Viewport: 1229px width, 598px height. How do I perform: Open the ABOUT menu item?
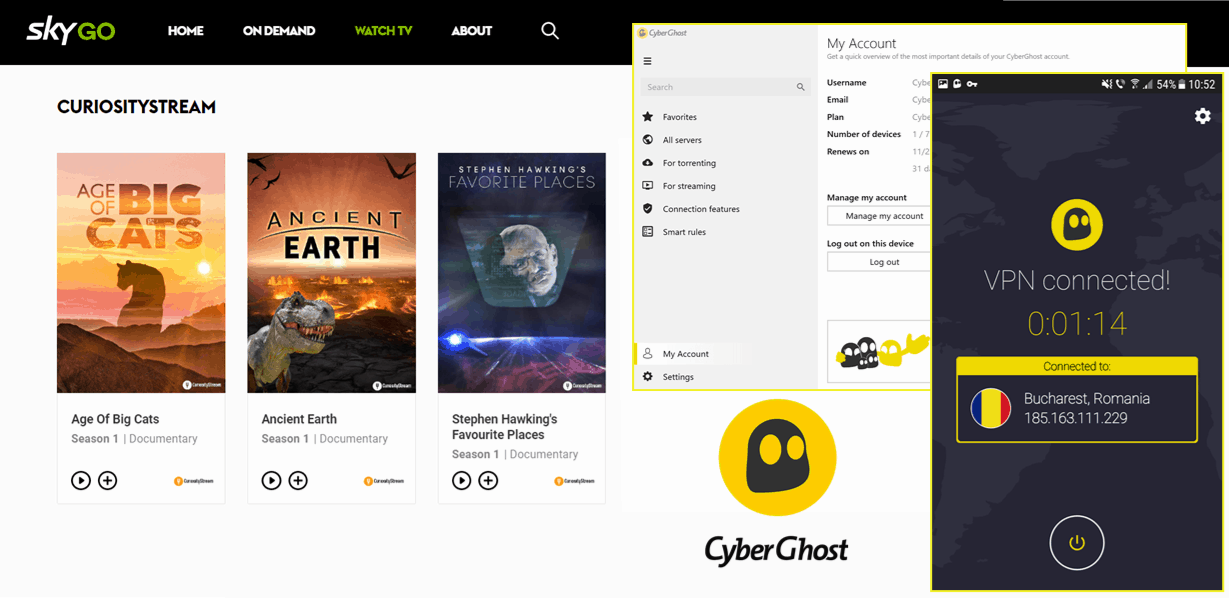(471, 31)
